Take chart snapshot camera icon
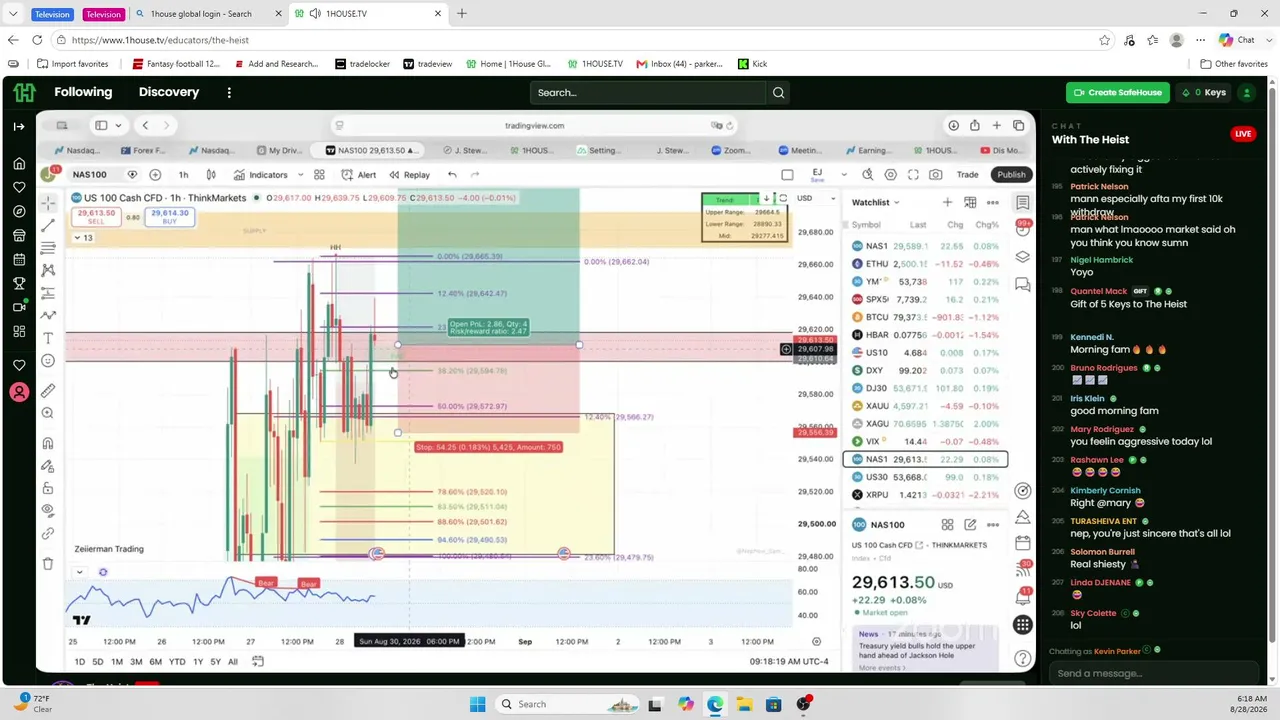The height and width of the screenshot is (720, 1280). [x=936, y=175]
